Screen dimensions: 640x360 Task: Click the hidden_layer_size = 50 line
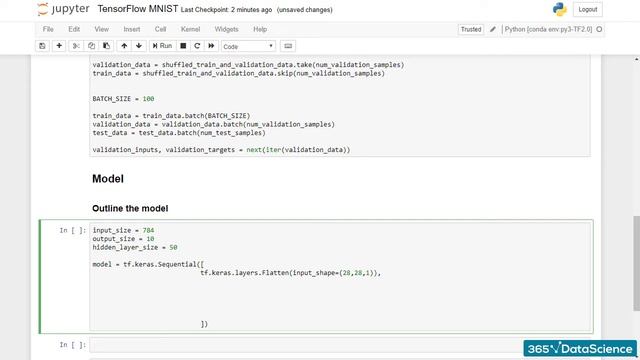(x=135, y=247)
